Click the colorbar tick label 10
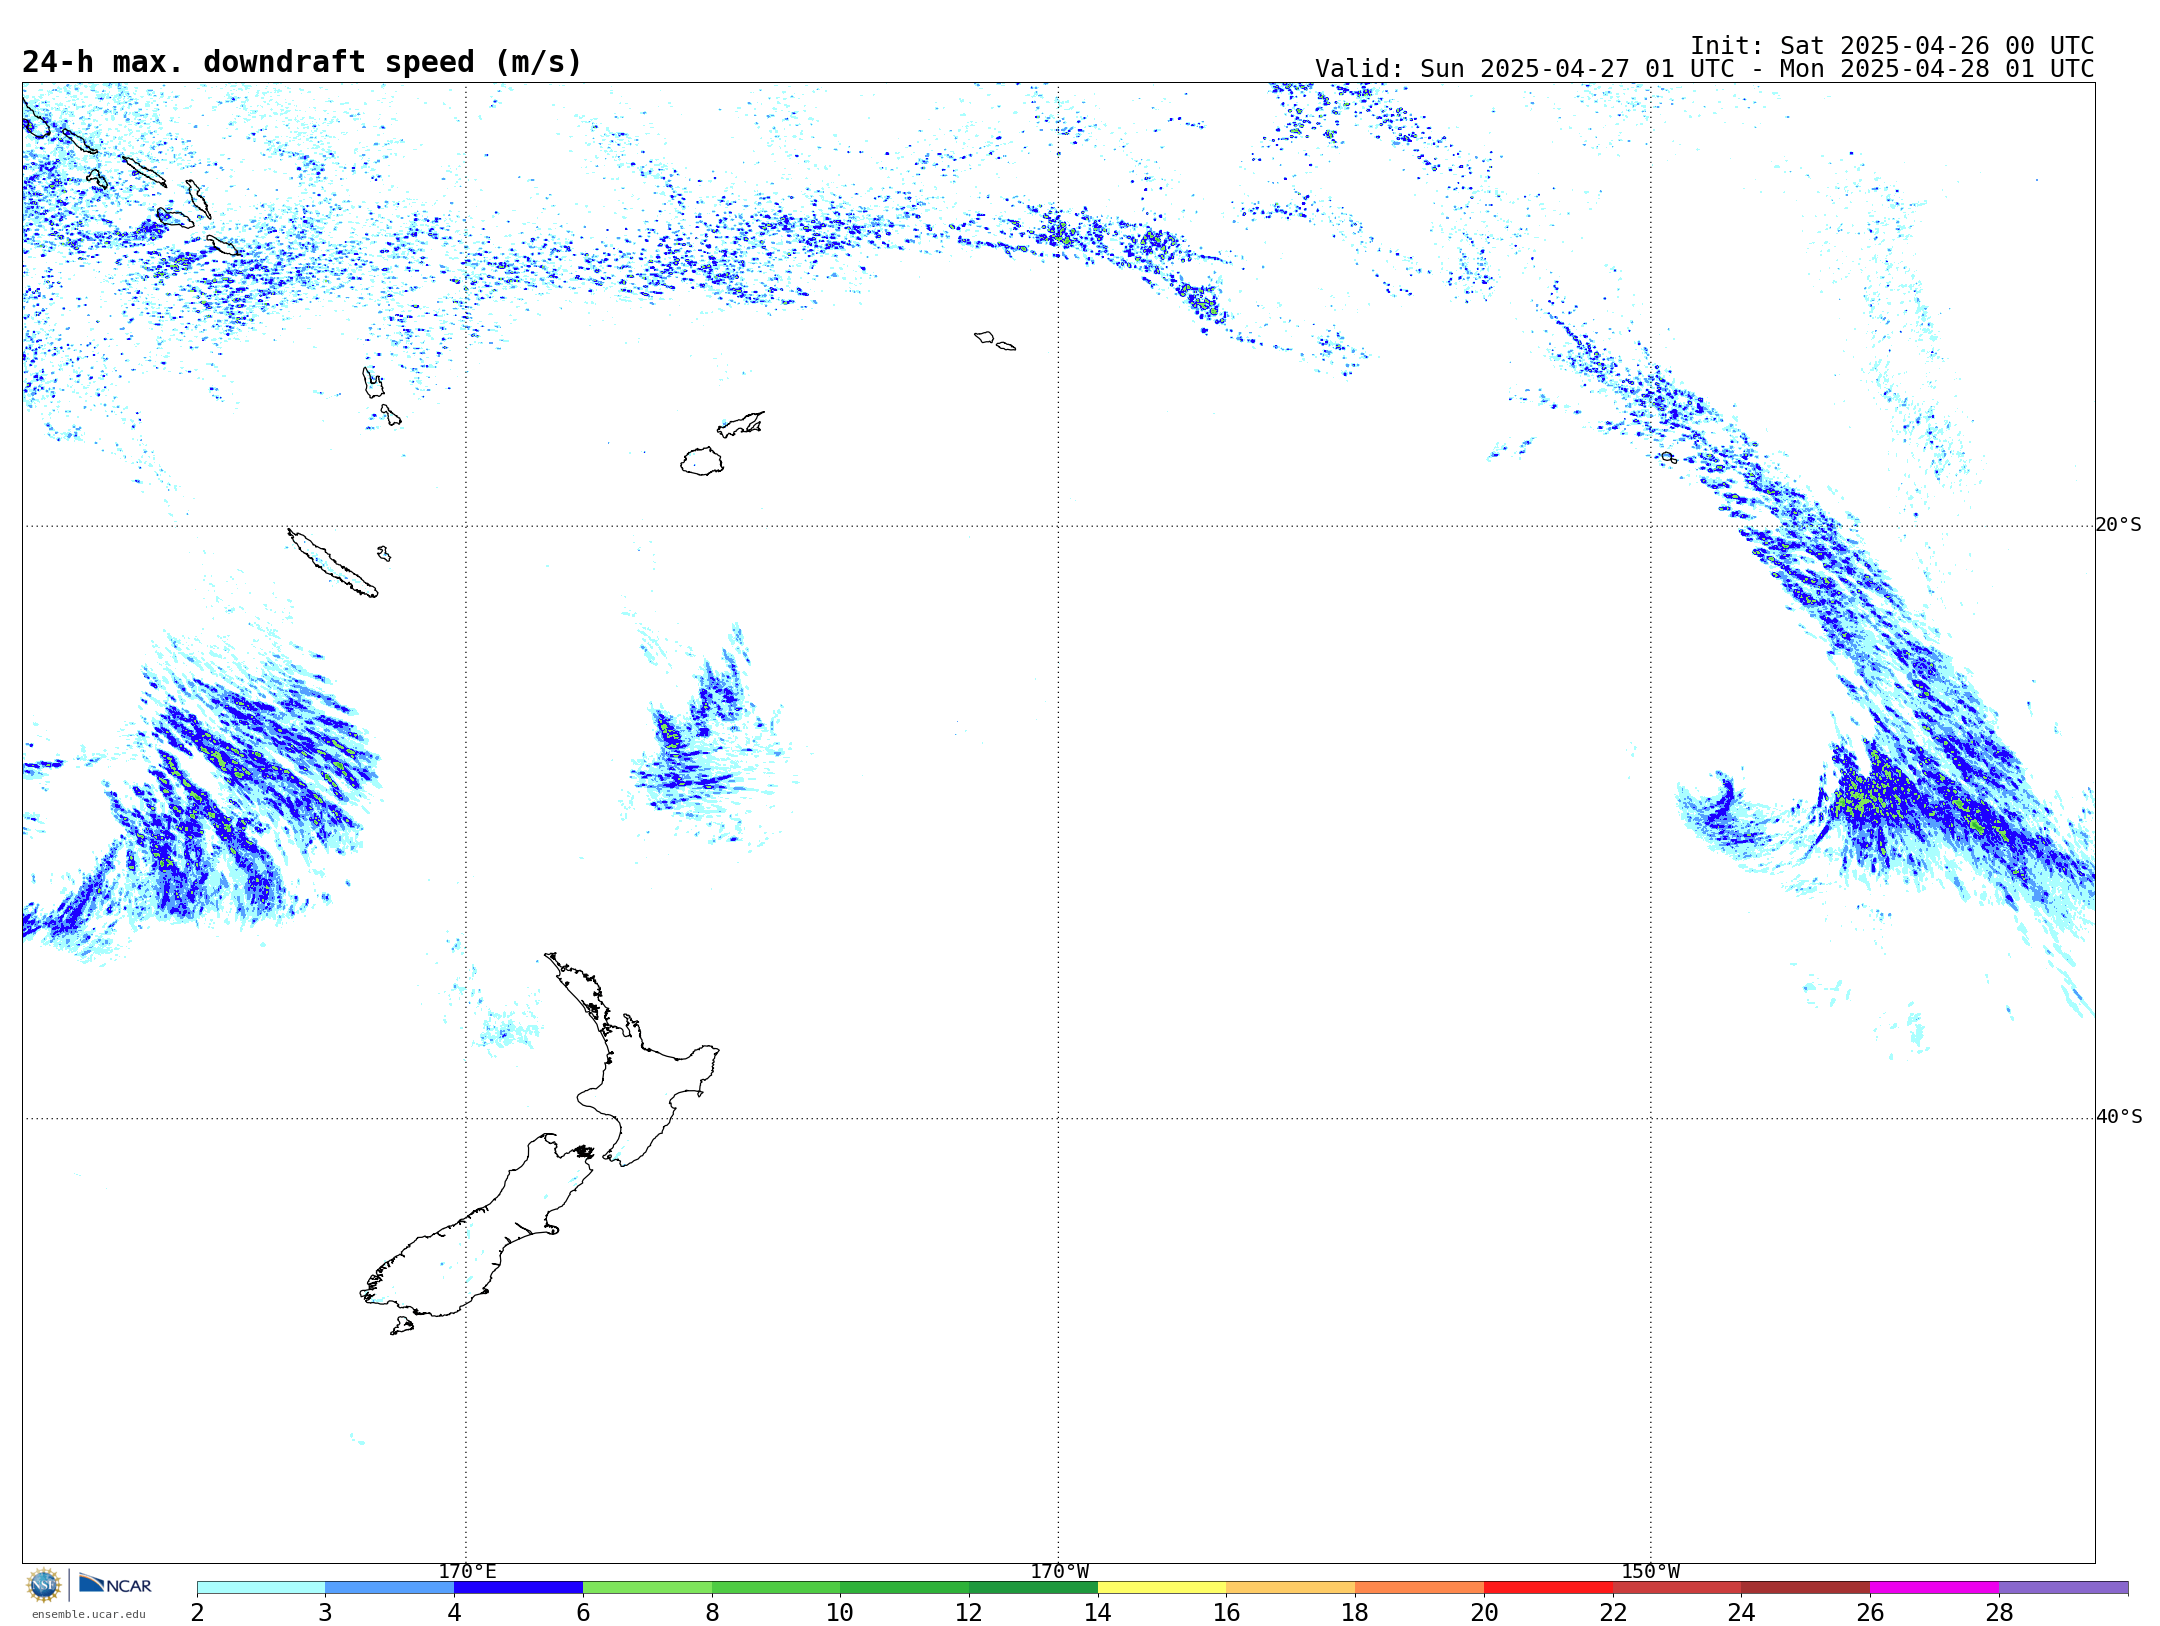The height and width of the screenshot is (1626, 2160). (x=840, y=1612)
